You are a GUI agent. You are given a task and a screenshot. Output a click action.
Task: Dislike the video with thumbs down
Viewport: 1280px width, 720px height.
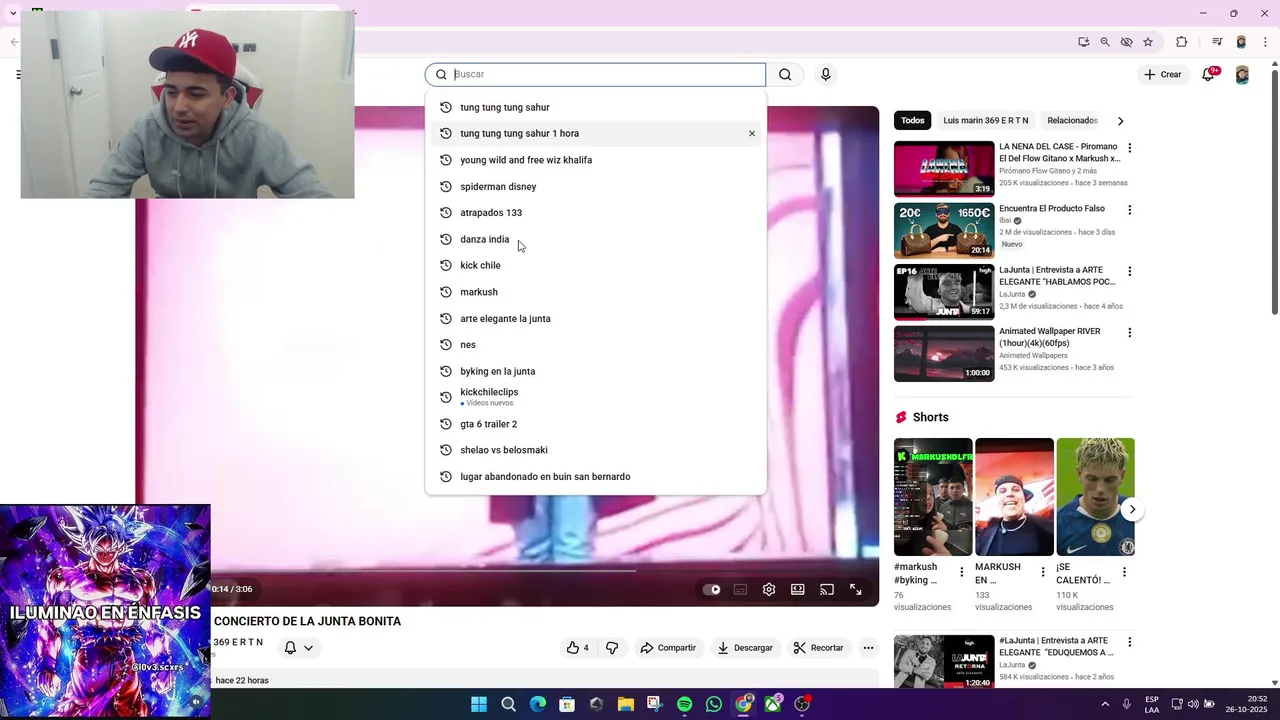[612, 648]
